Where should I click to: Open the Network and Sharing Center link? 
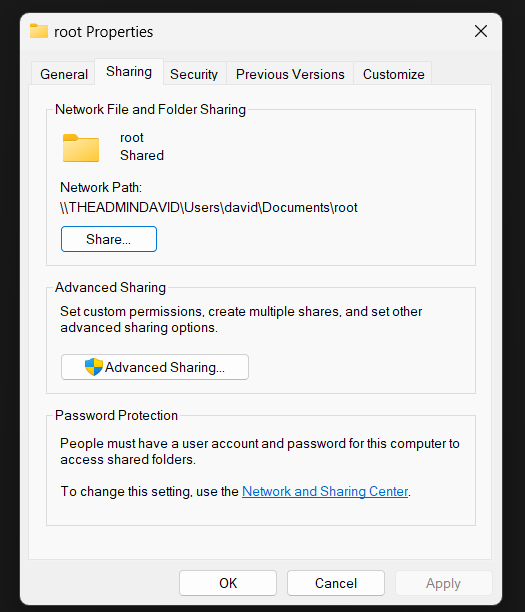[x=325, y=491]
